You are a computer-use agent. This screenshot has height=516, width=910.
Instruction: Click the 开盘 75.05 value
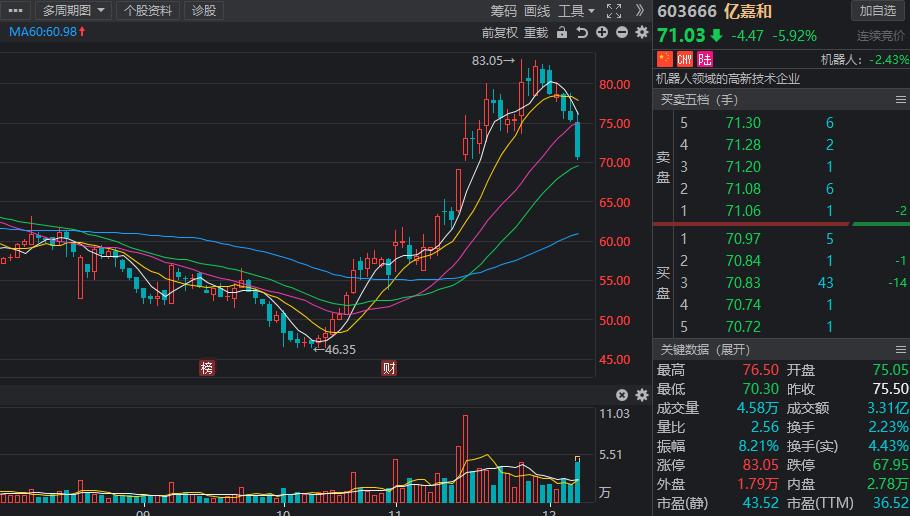(890, 370)
